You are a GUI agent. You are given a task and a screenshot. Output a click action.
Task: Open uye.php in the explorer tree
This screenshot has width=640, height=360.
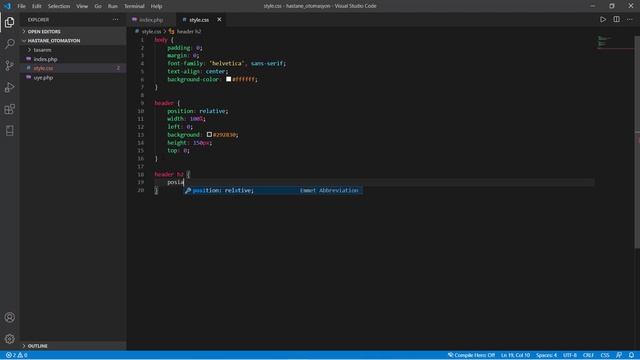[73, 78]
